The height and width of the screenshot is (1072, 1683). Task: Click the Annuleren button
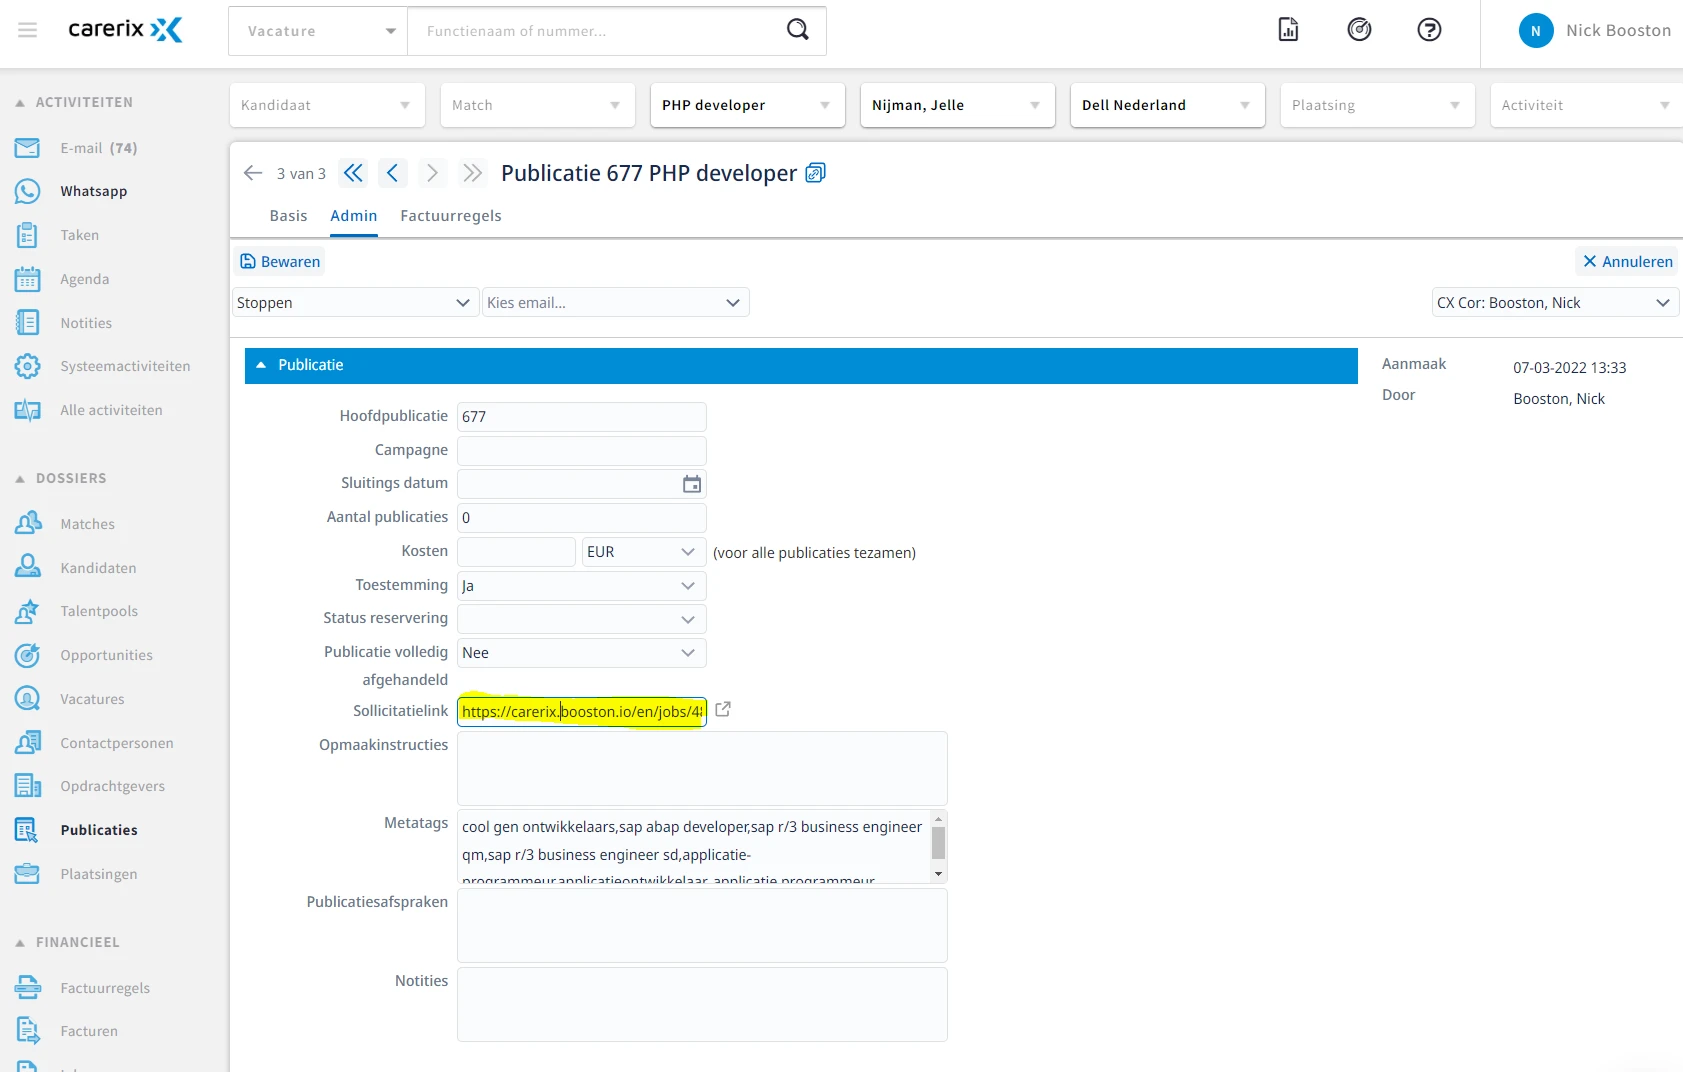(1627, 262)
